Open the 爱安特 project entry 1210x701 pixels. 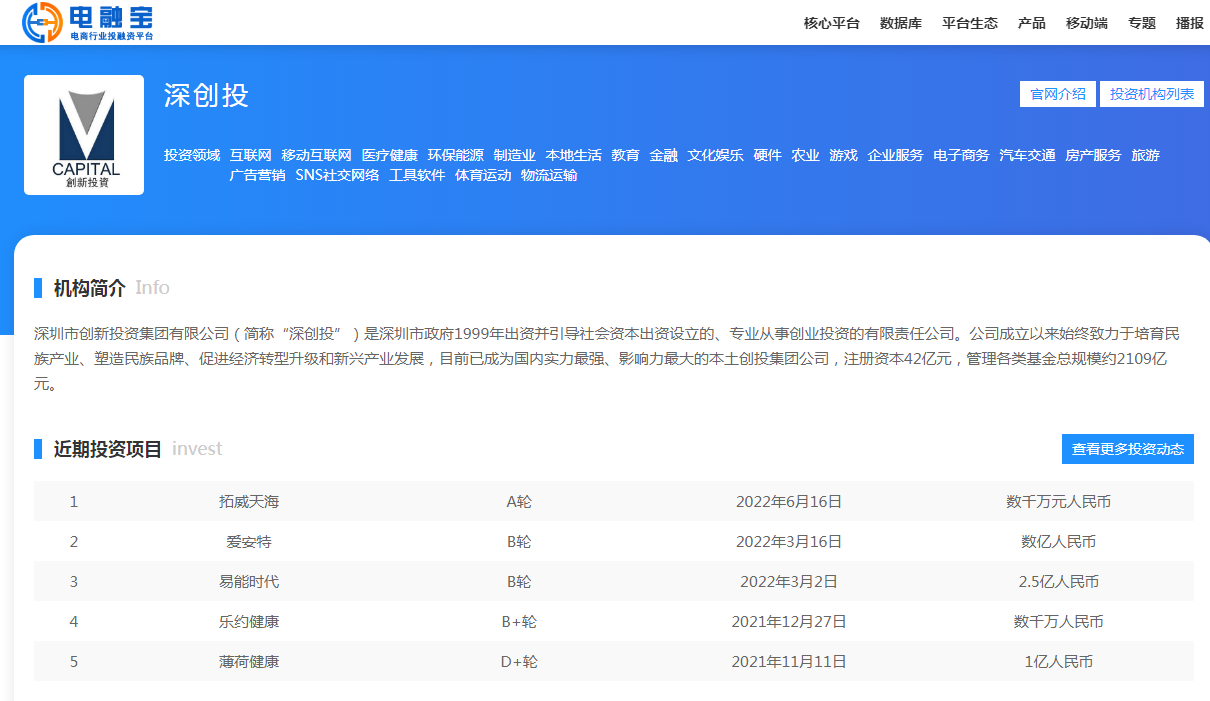(249, 542)
